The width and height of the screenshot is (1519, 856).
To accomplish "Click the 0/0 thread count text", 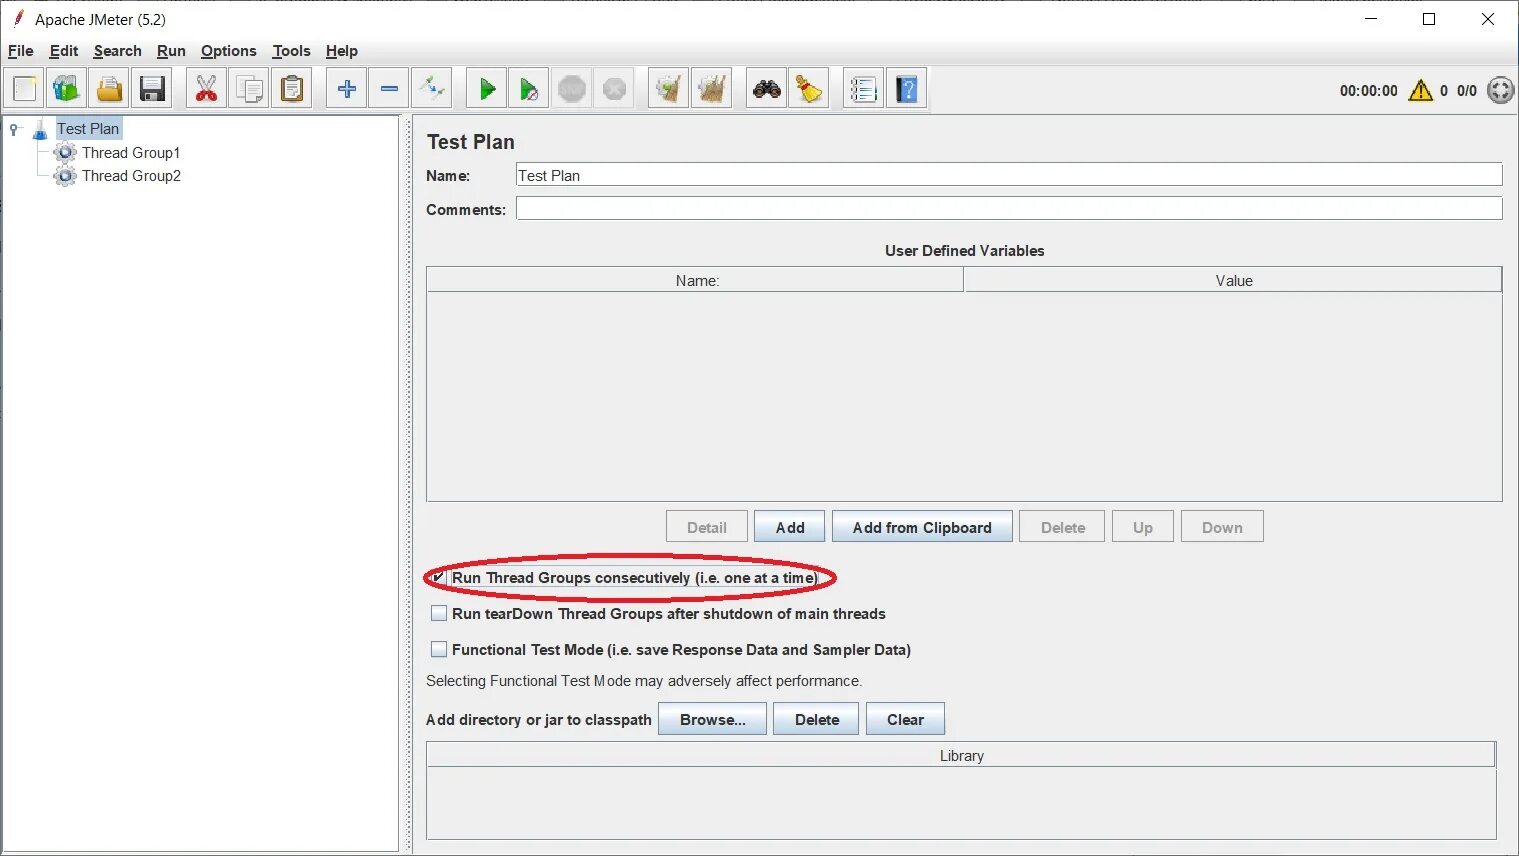I will (x=1467, y=91).
